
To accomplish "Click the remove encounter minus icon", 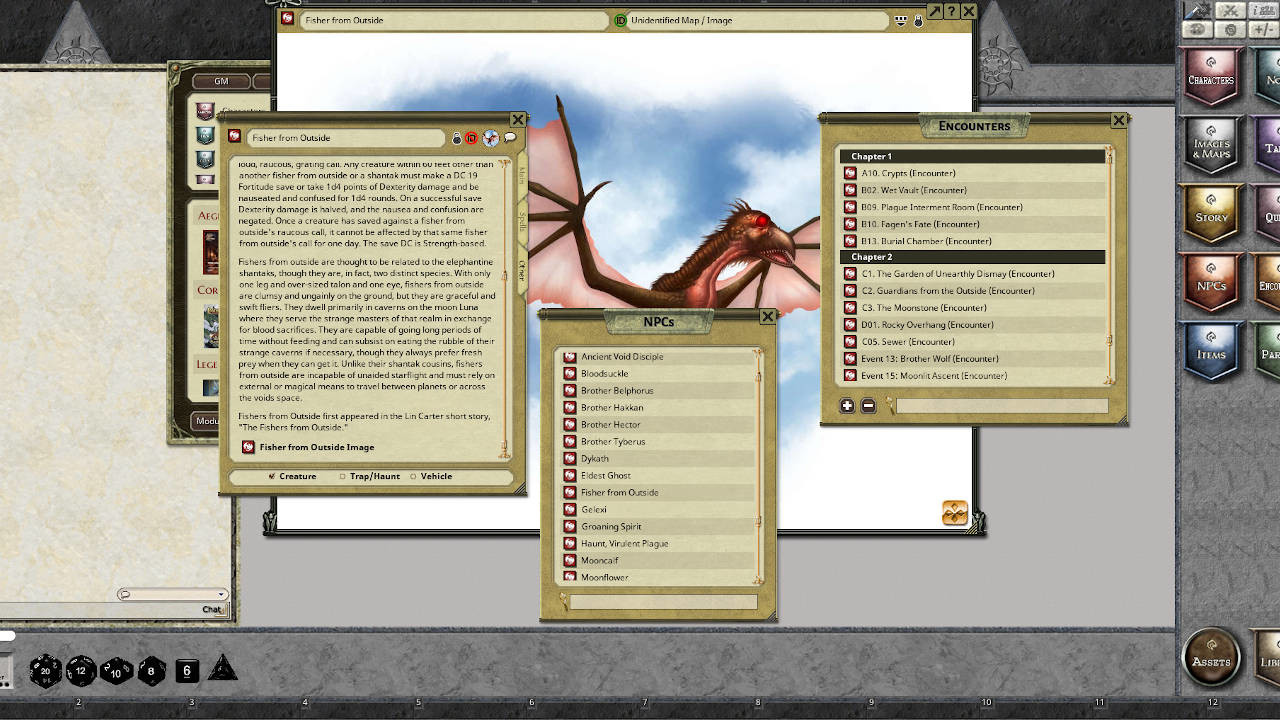I will coord(868,406).
